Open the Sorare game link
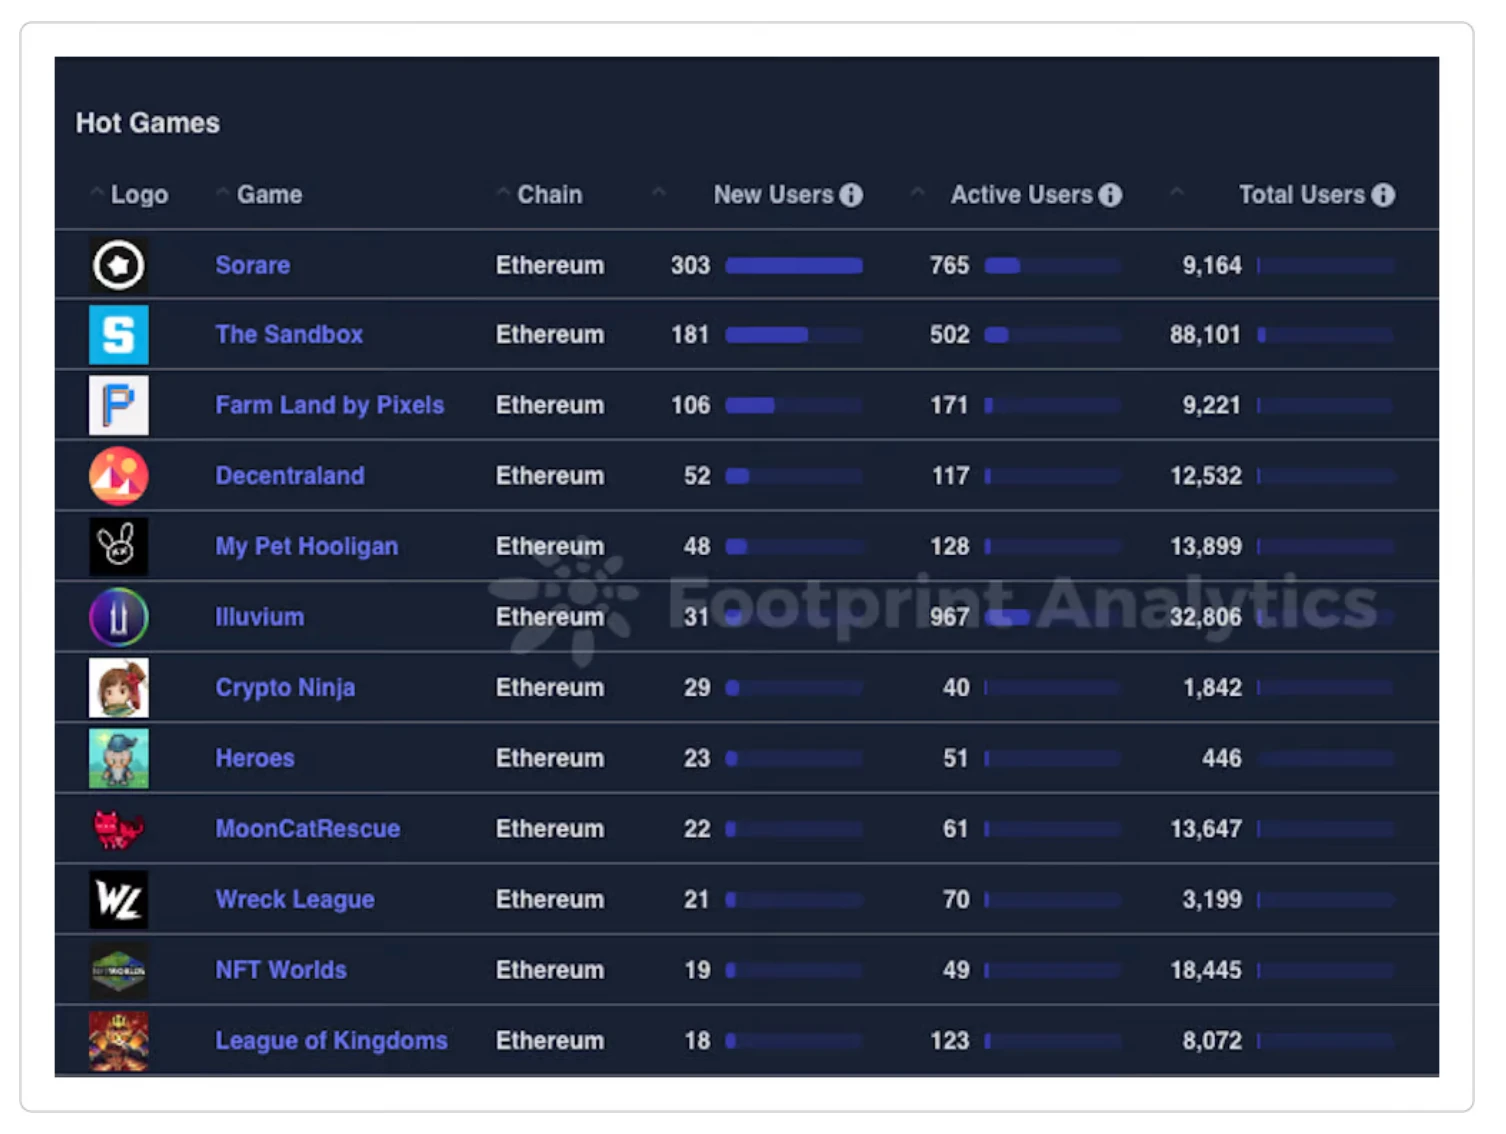Viewport: 1506px width, 1134px height. [253, 265]
